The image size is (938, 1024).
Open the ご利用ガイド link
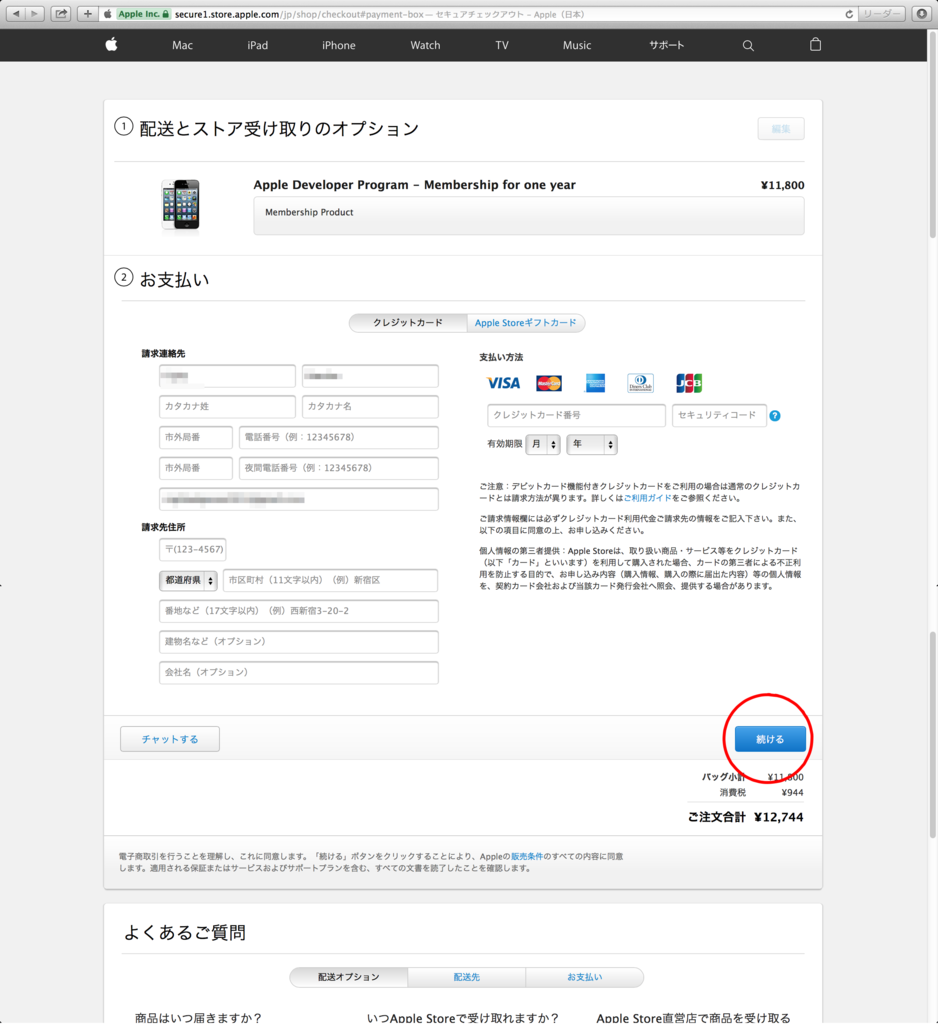pyautogui.click(x=647, y=498)
